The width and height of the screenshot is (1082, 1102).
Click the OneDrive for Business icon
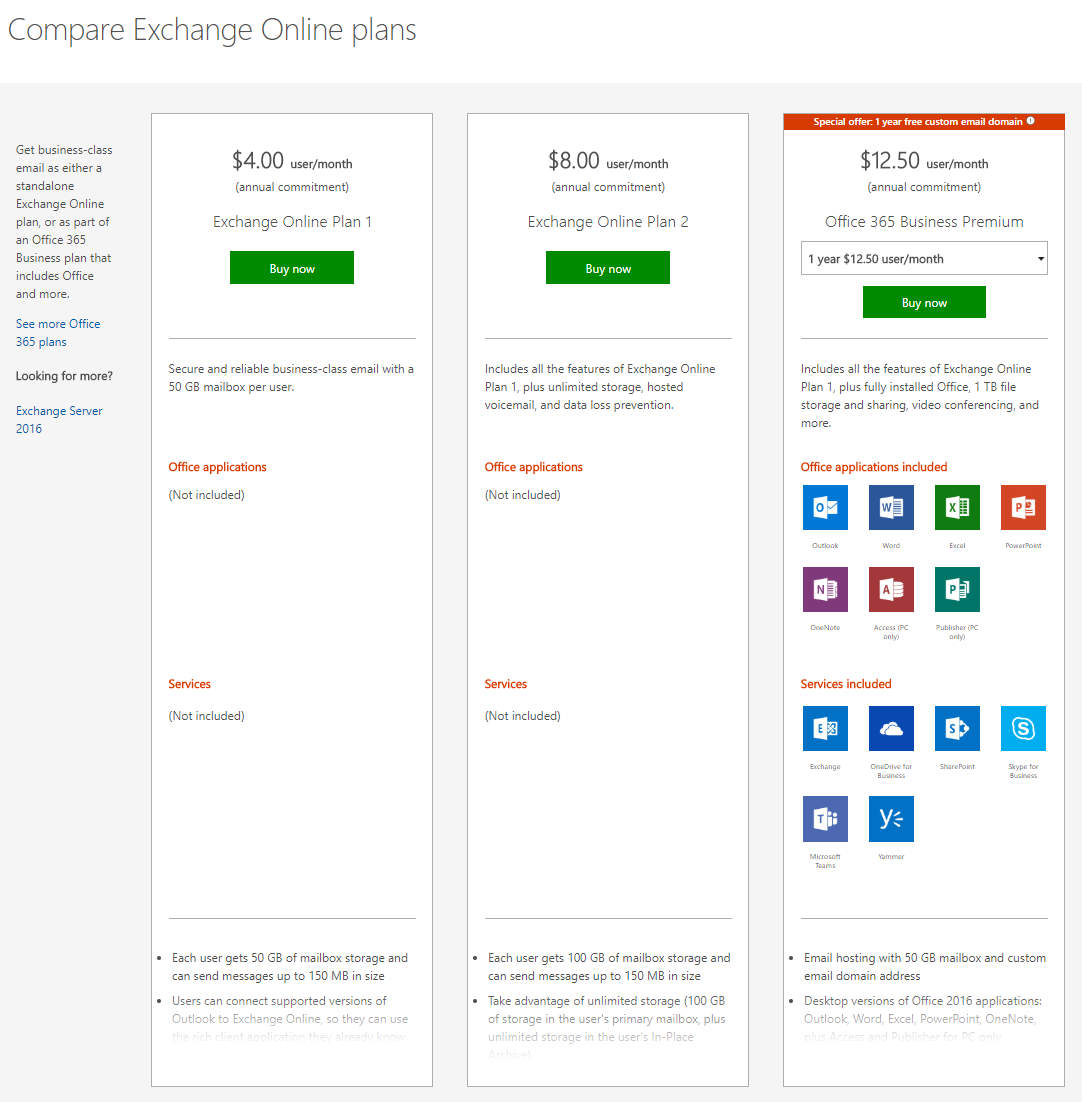[x=891, y=729]
